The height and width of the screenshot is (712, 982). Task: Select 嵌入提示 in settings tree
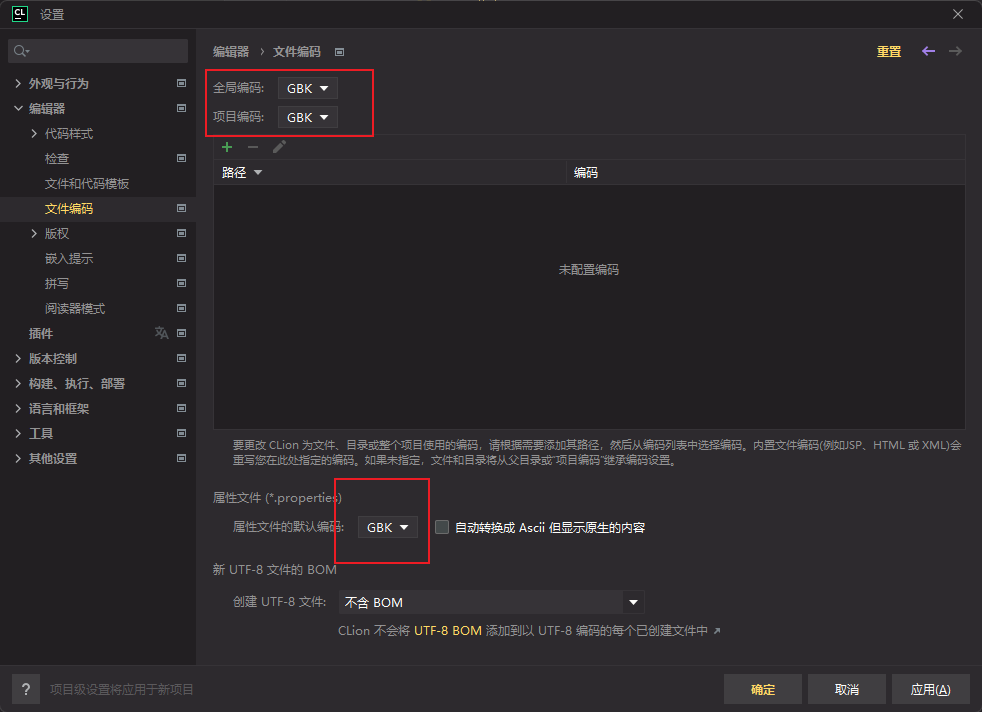click(69, 259)
